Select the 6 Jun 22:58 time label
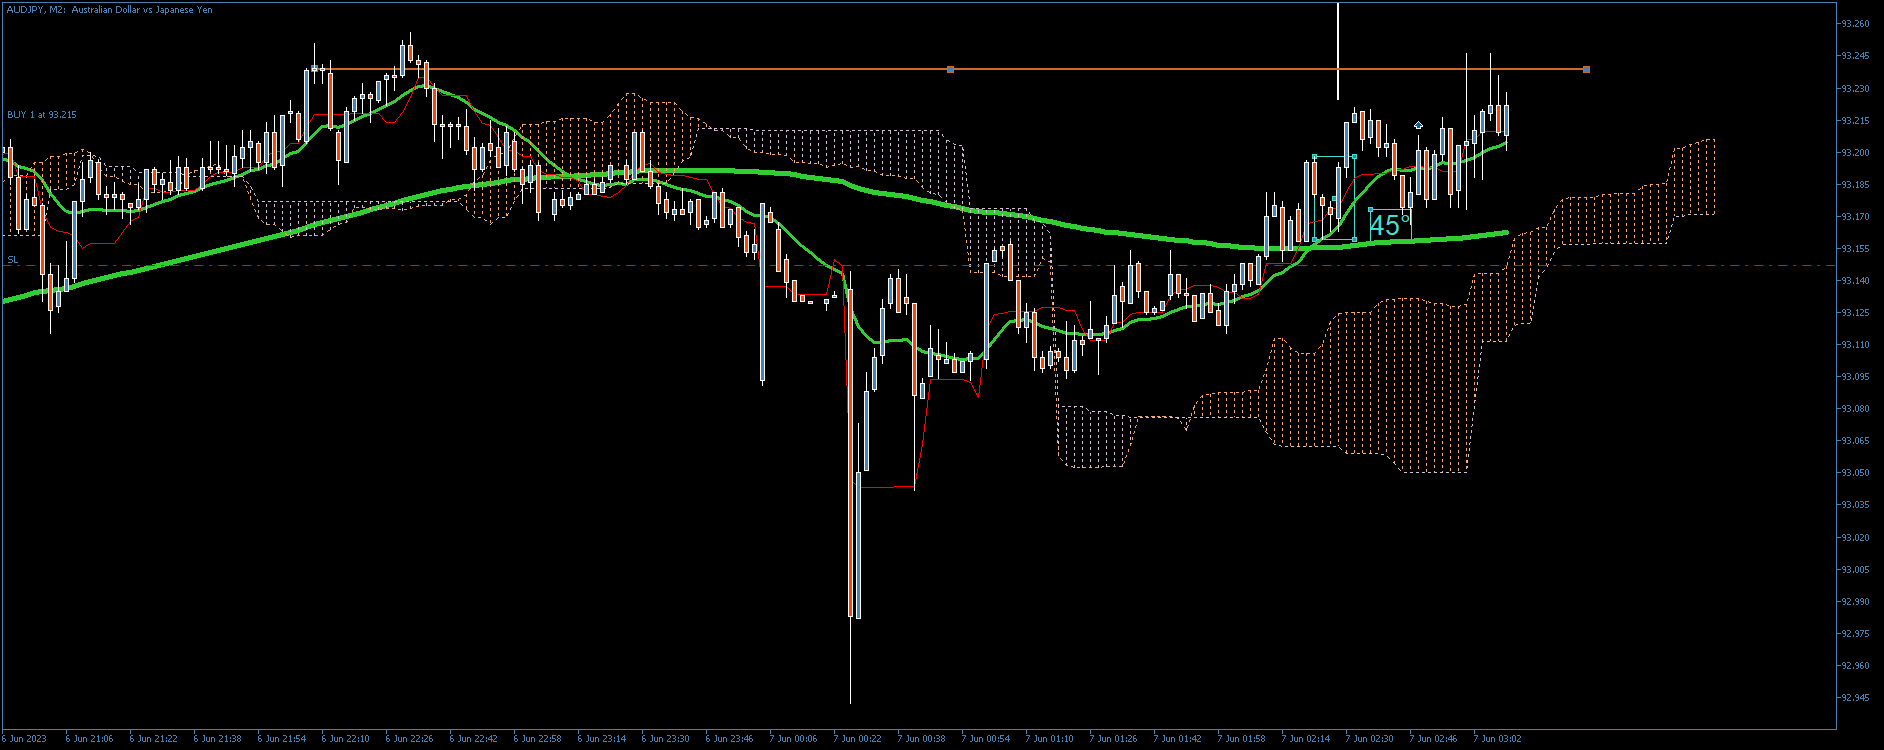The width and height of the screenshot is (1884, 750). tap(537, 739)
